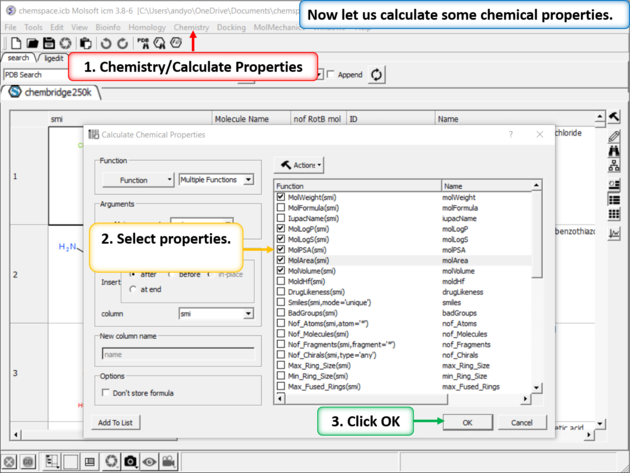Viewport: 630px width, 473px height.
Task: Click the new document toolbar icon
Action: pos(15,44)
